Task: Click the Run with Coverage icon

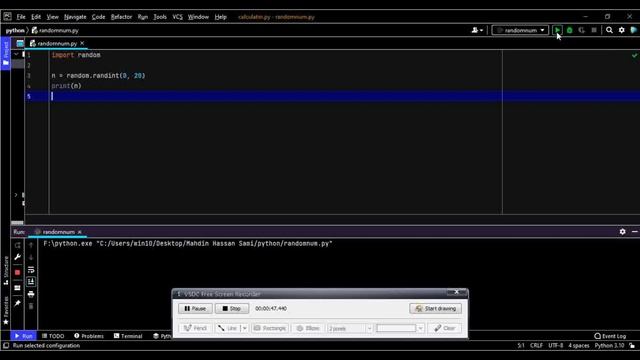Action: pyautogui.click(x=582, y=30)
